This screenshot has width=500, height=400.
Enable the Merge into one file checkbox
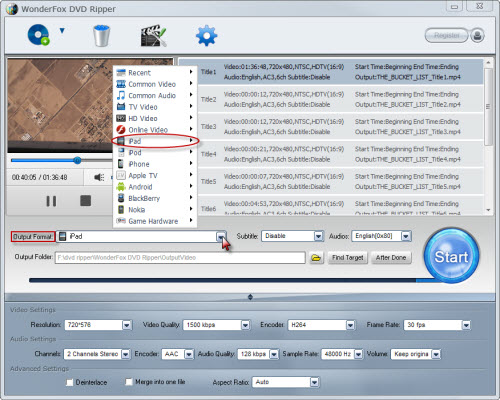point(128,382)
